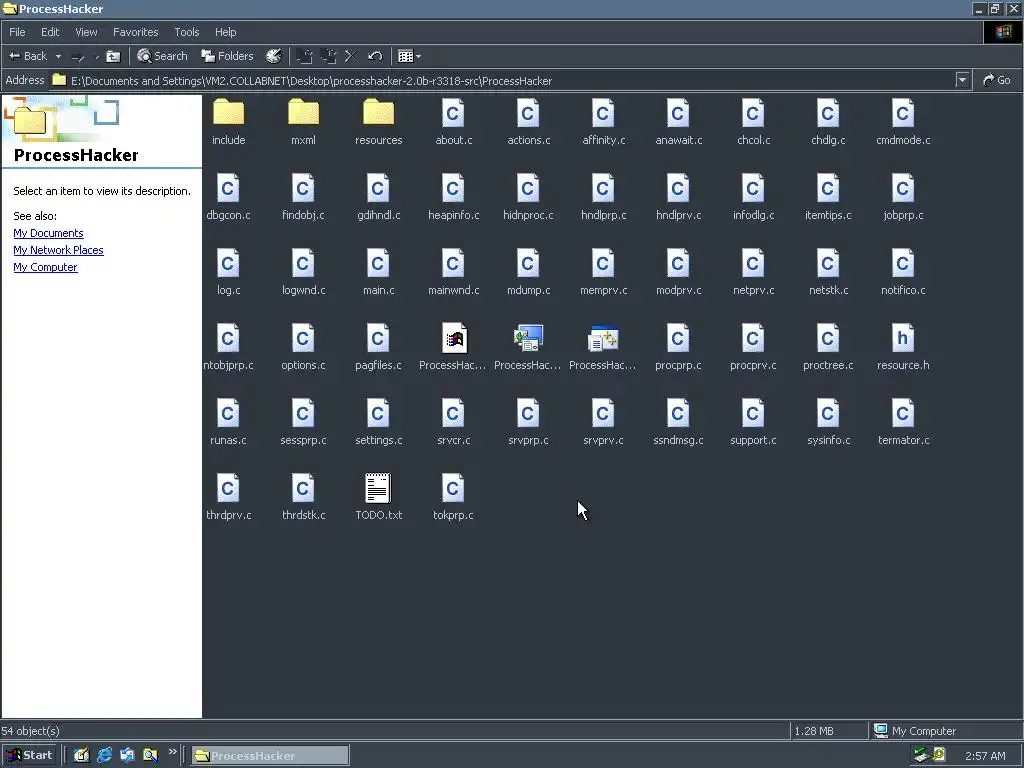This screenshot has height=768, width=1024.
Task: Select the about.c file icon
Action: 453,113
